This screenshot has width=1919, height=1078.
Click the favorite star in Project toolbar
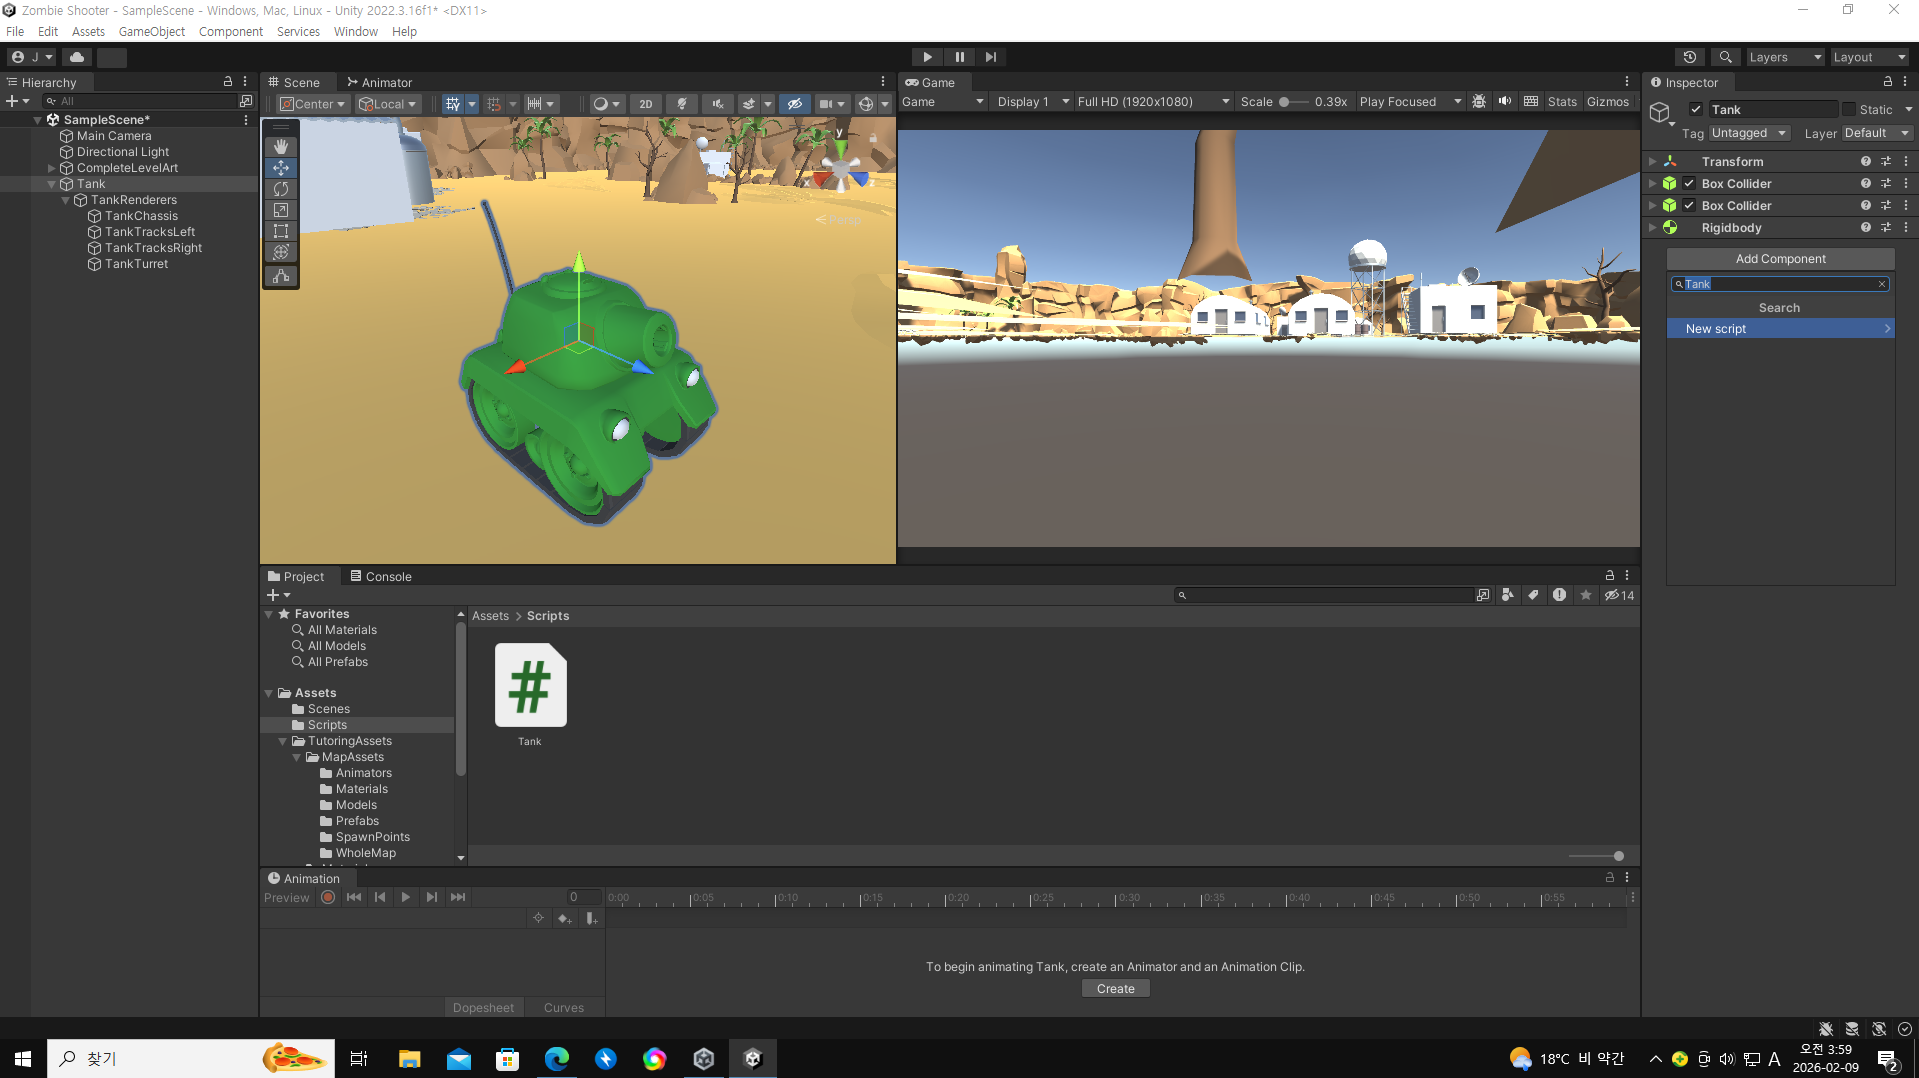click(x=1586, y=595)
